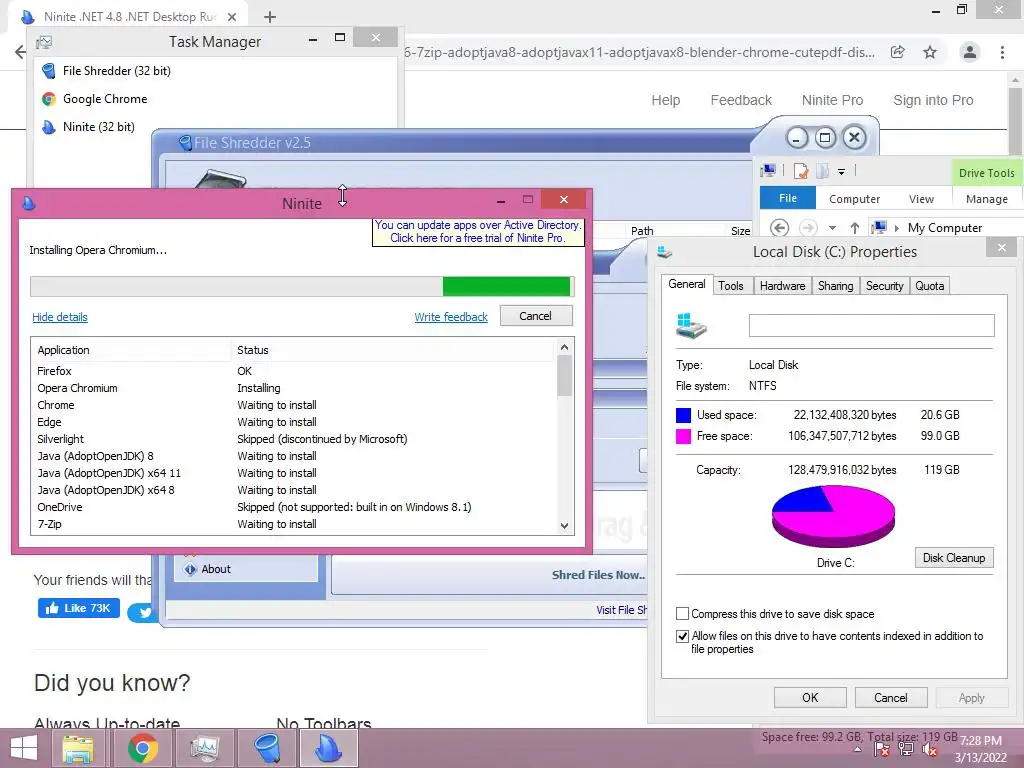
Task: Click the volume icon in system tray
Action: 929,750
